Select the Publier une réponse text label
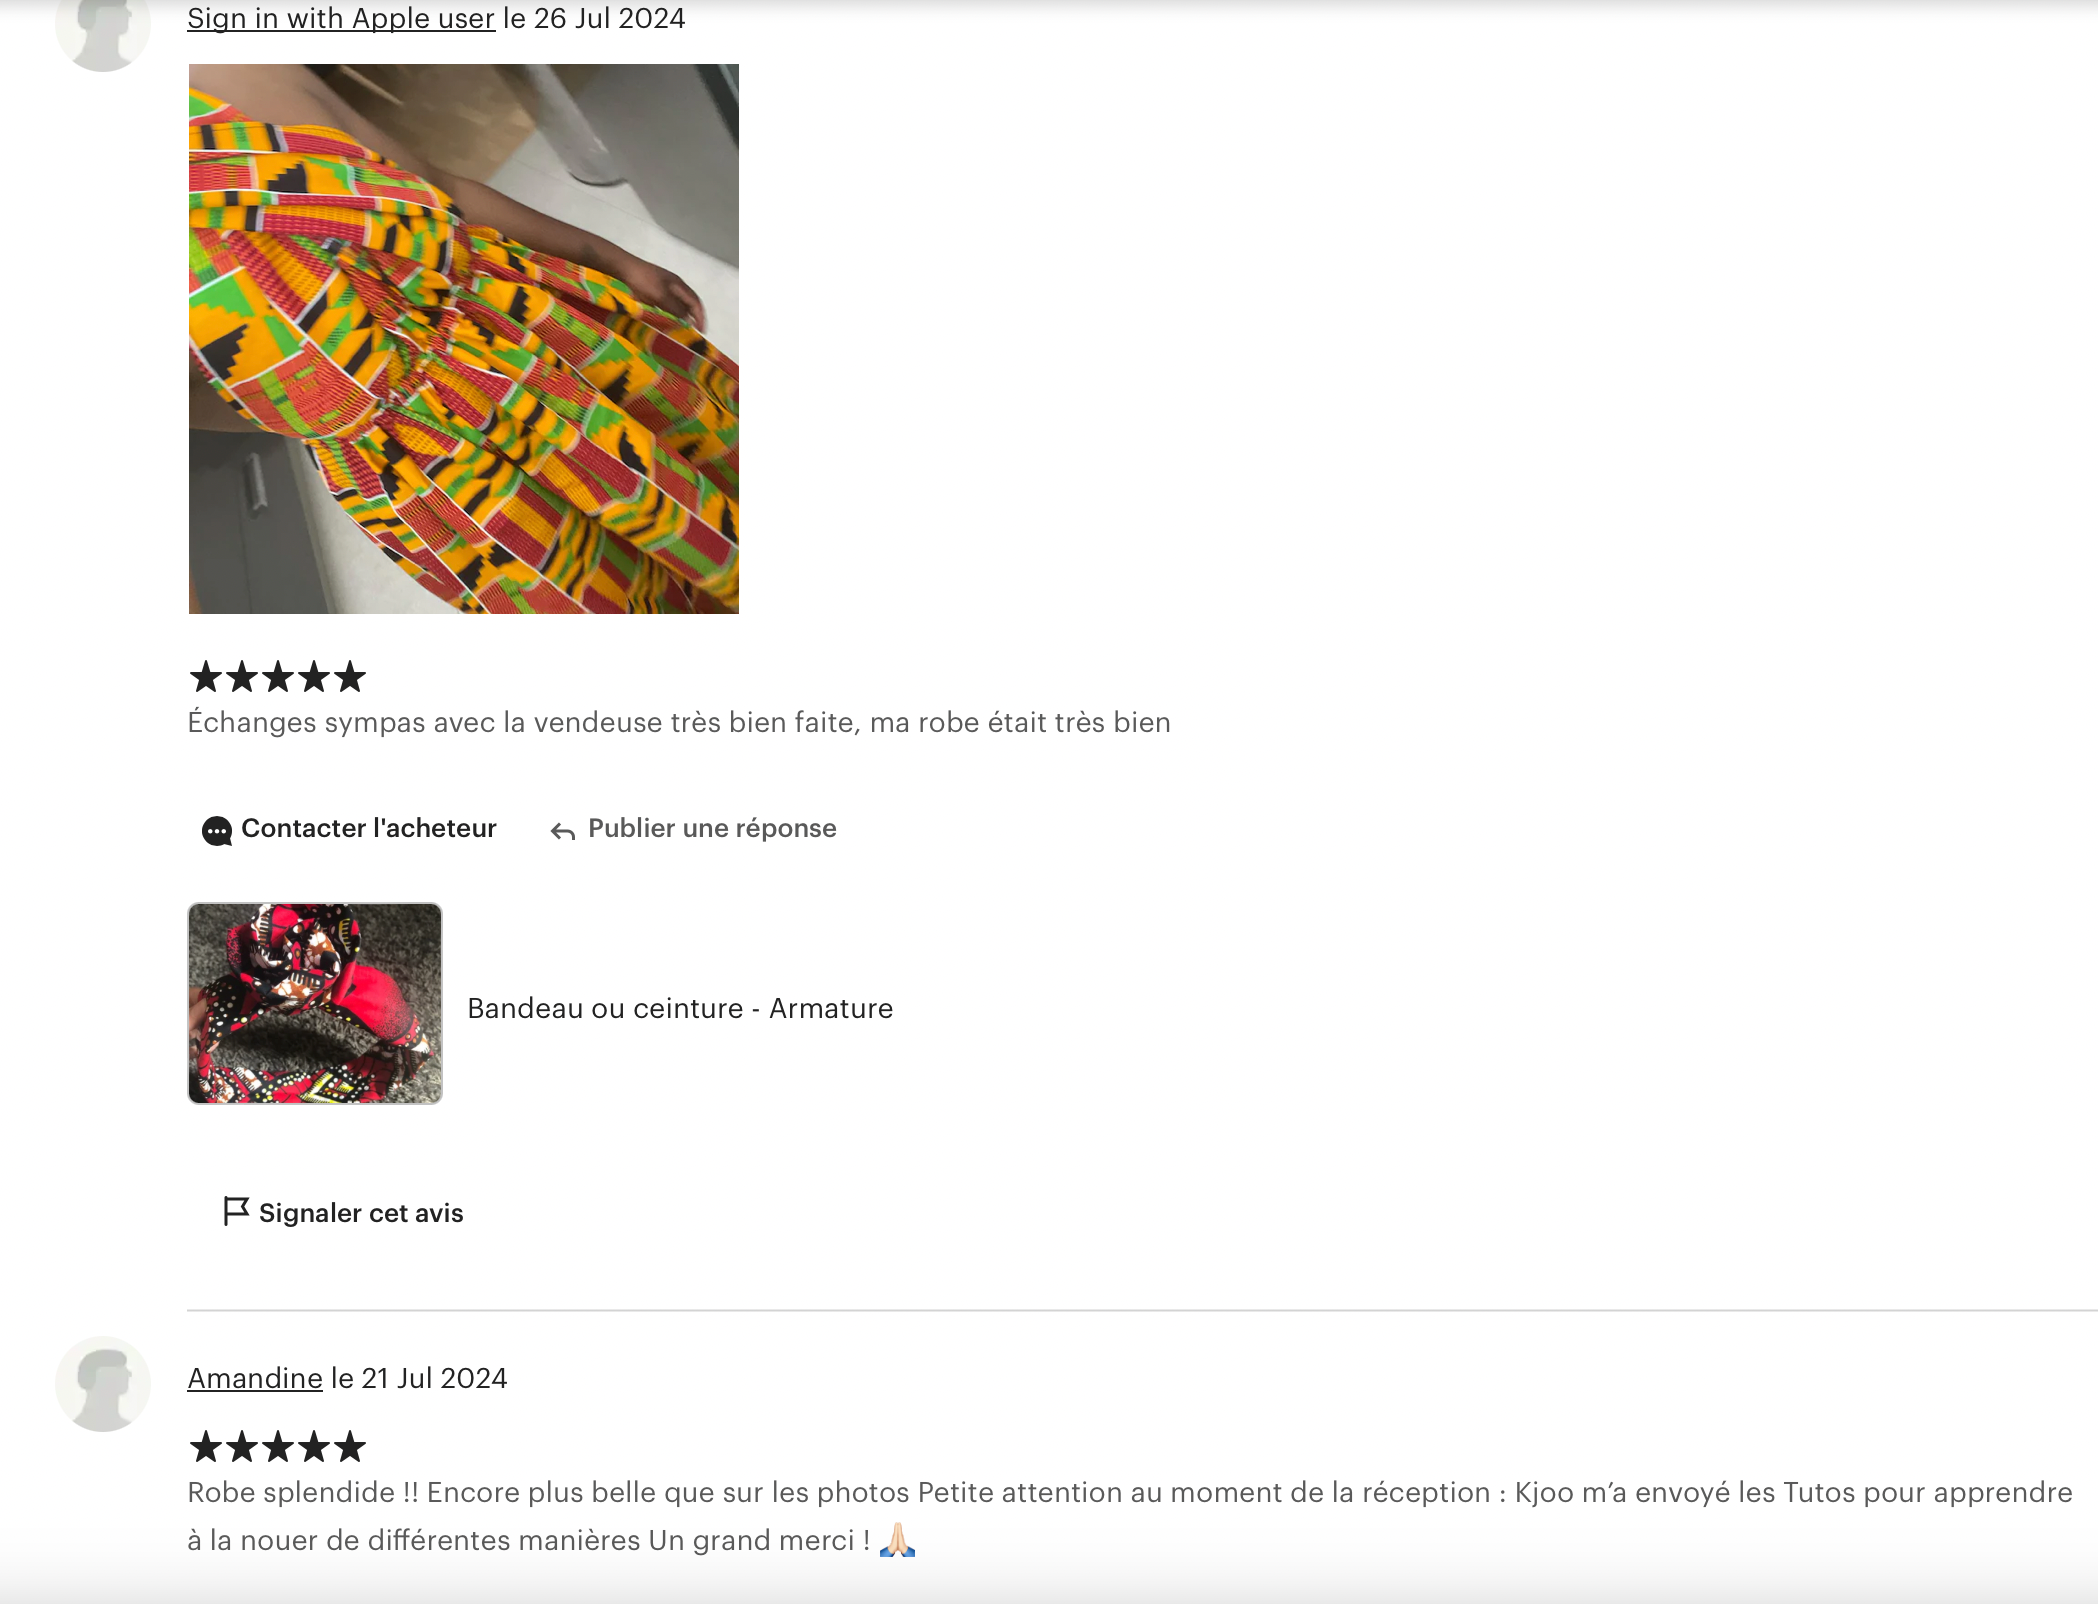The image size is (2098, 1604). [712, 828]
